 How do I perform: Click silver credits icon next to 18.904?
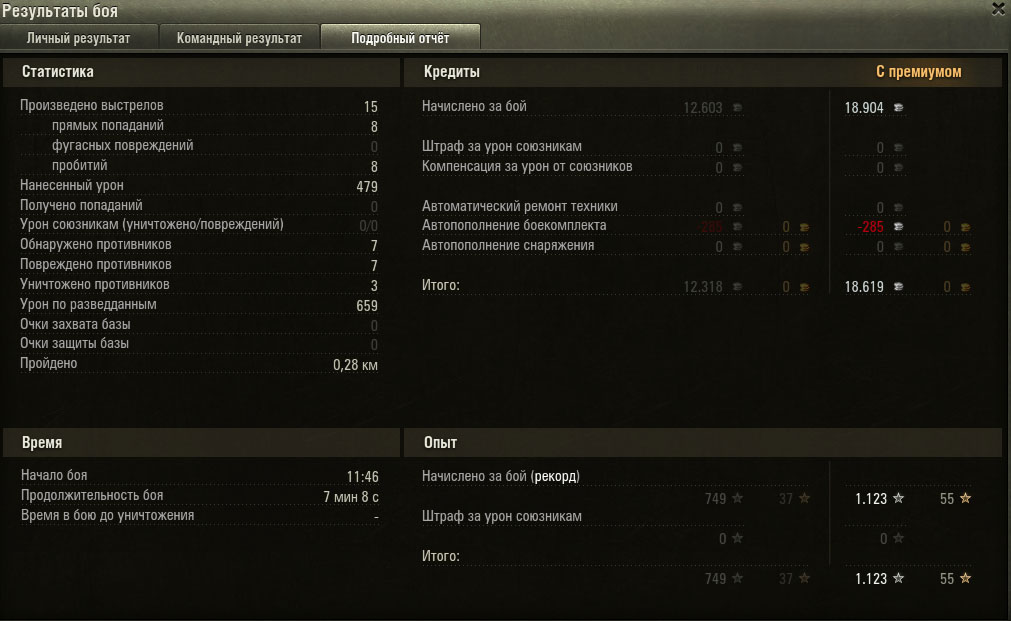898,108
